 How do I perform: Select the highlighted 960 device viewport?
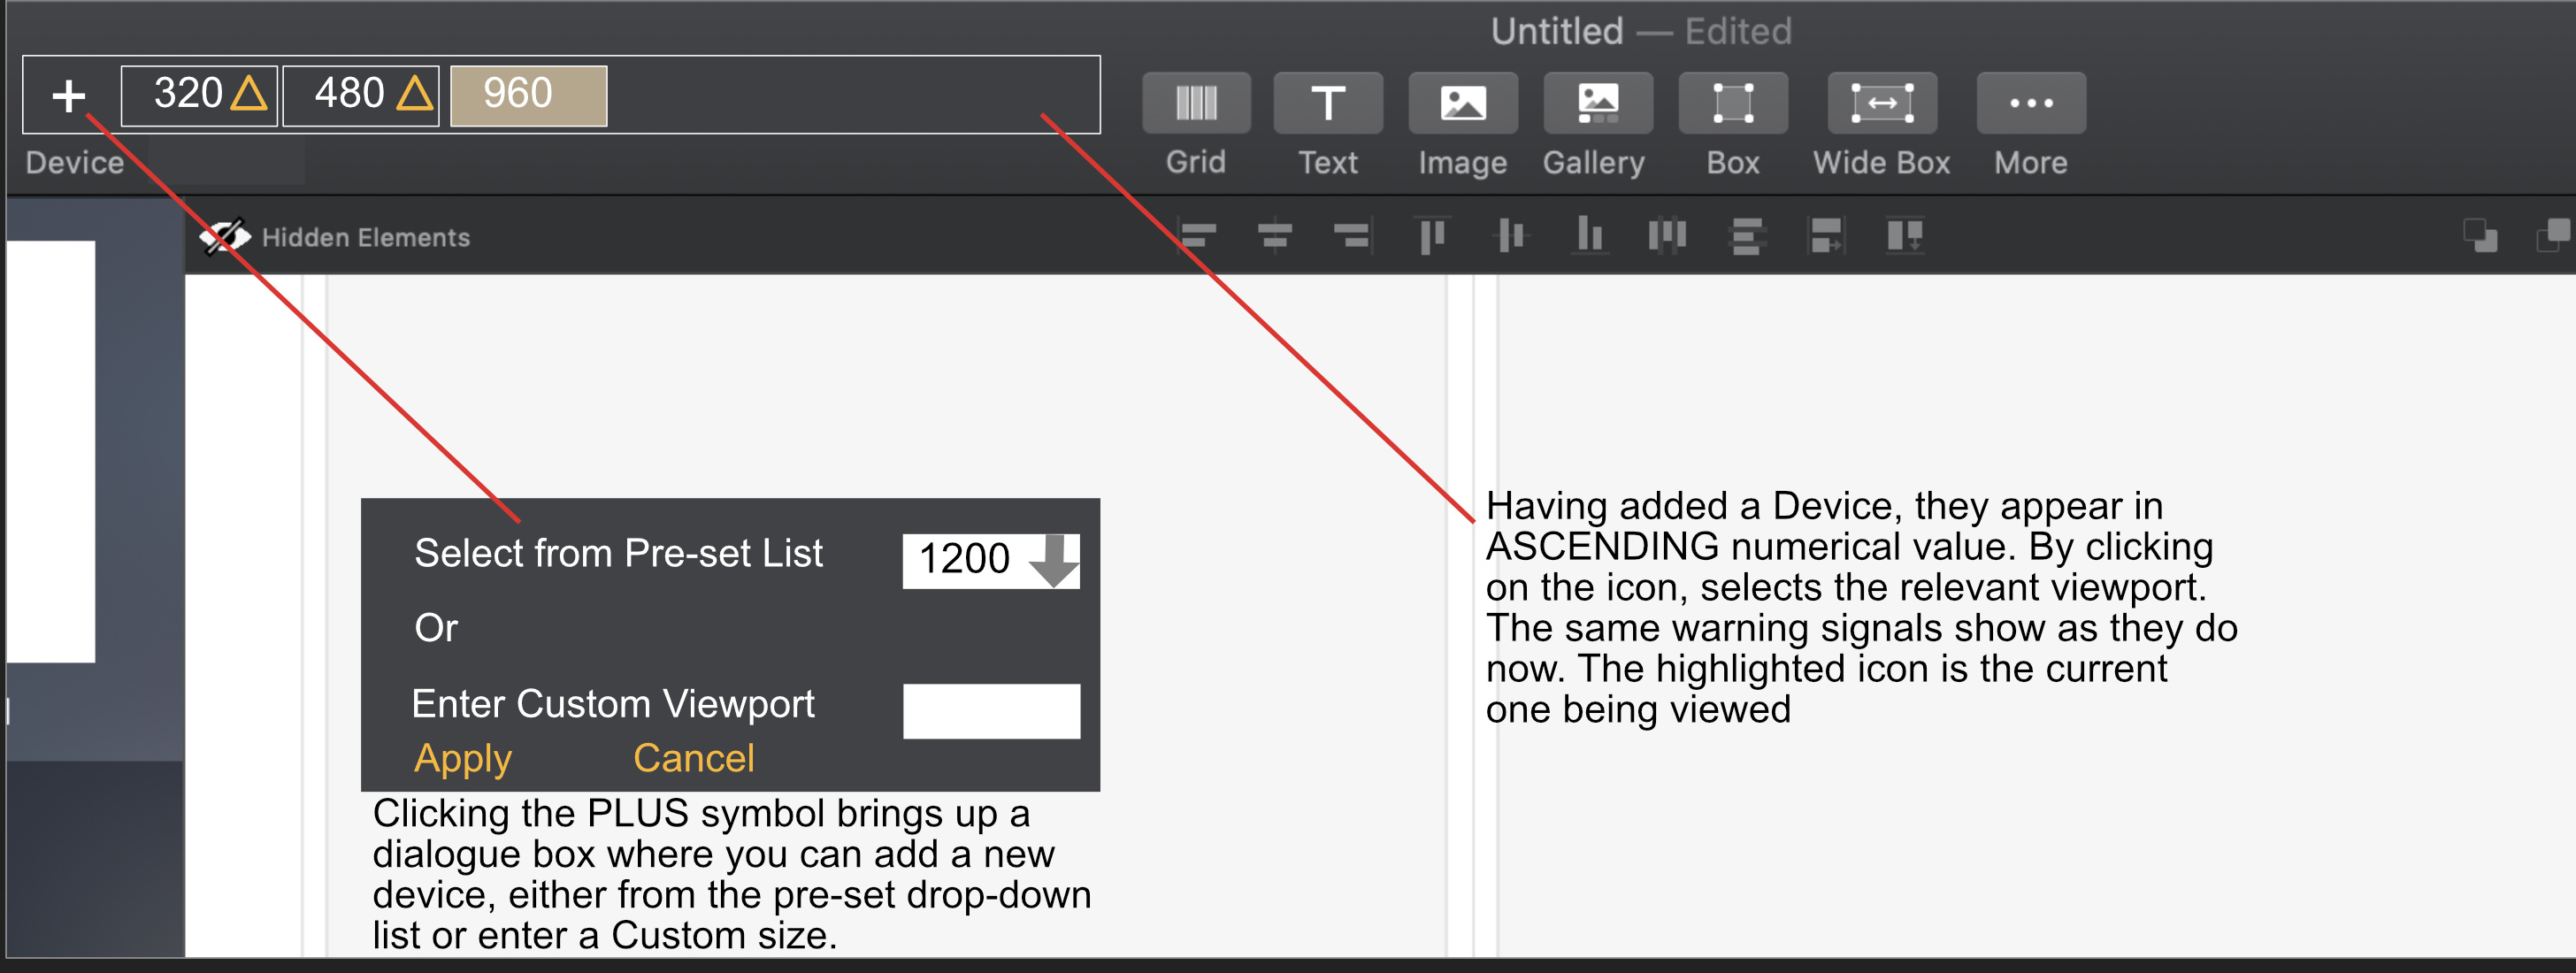[528, 95]
